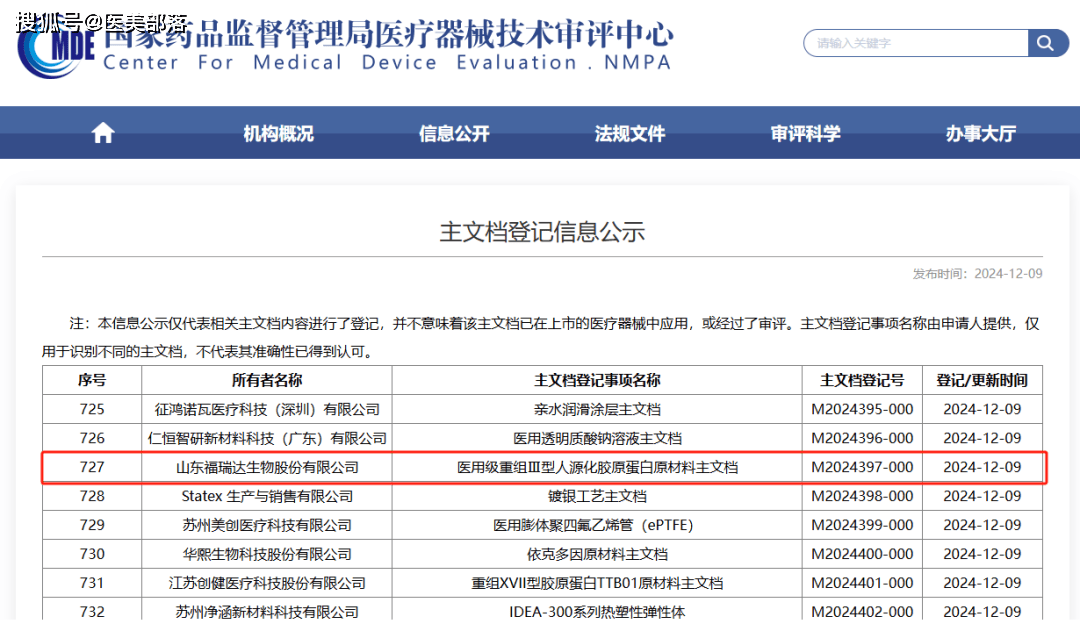Click item 镀银工艺主文档

(597, 497)
